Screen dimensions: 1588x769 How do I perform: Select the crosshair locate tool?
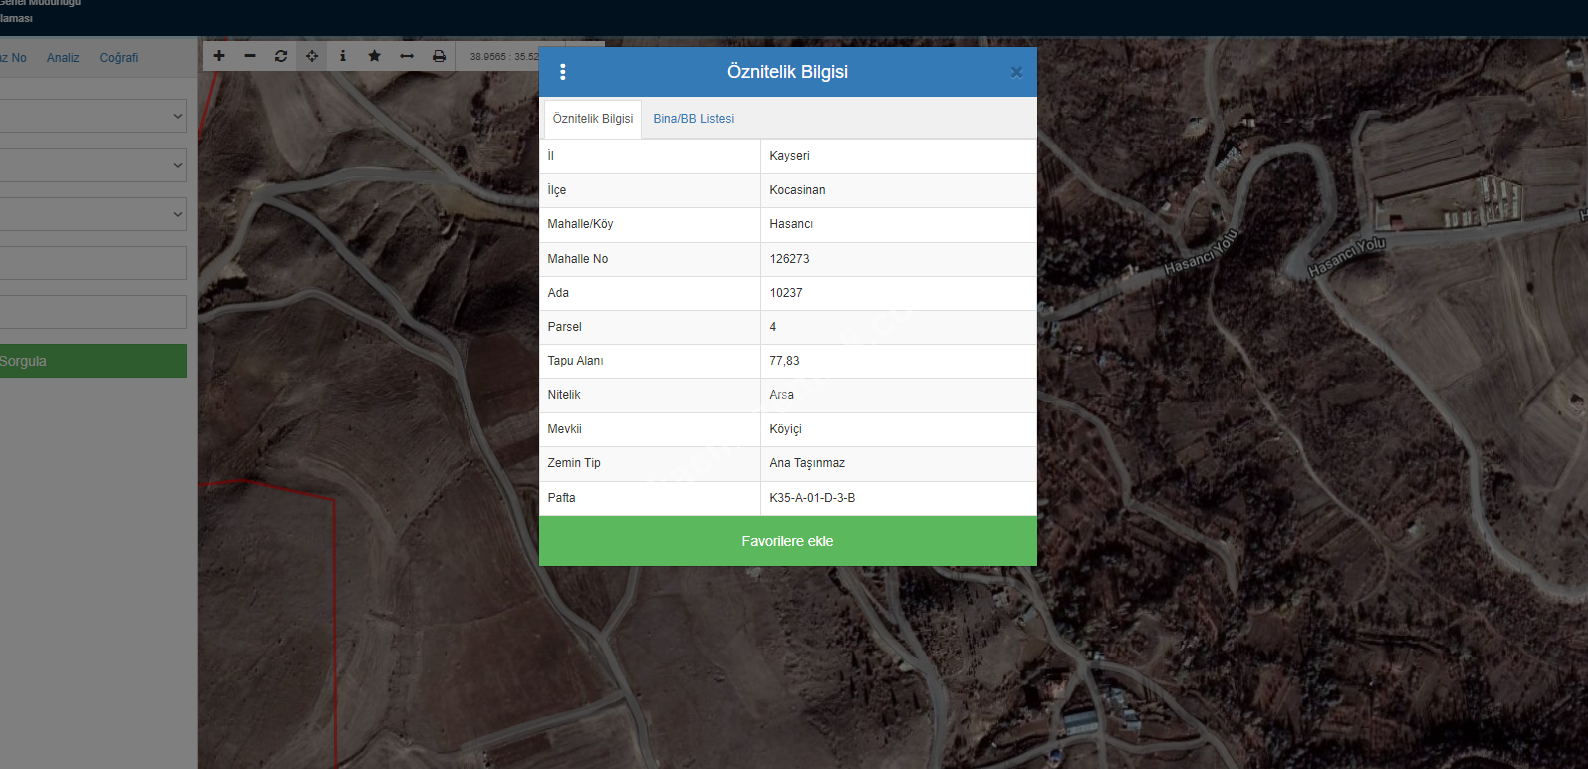312,56
